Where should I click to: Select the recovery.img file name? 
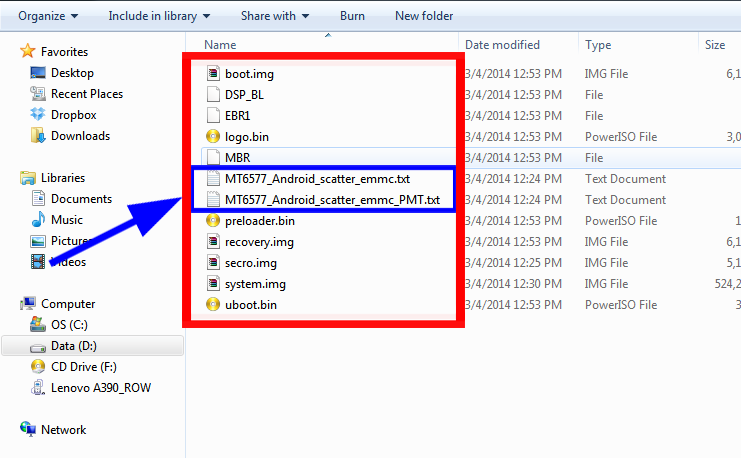(x=259, y=242)
